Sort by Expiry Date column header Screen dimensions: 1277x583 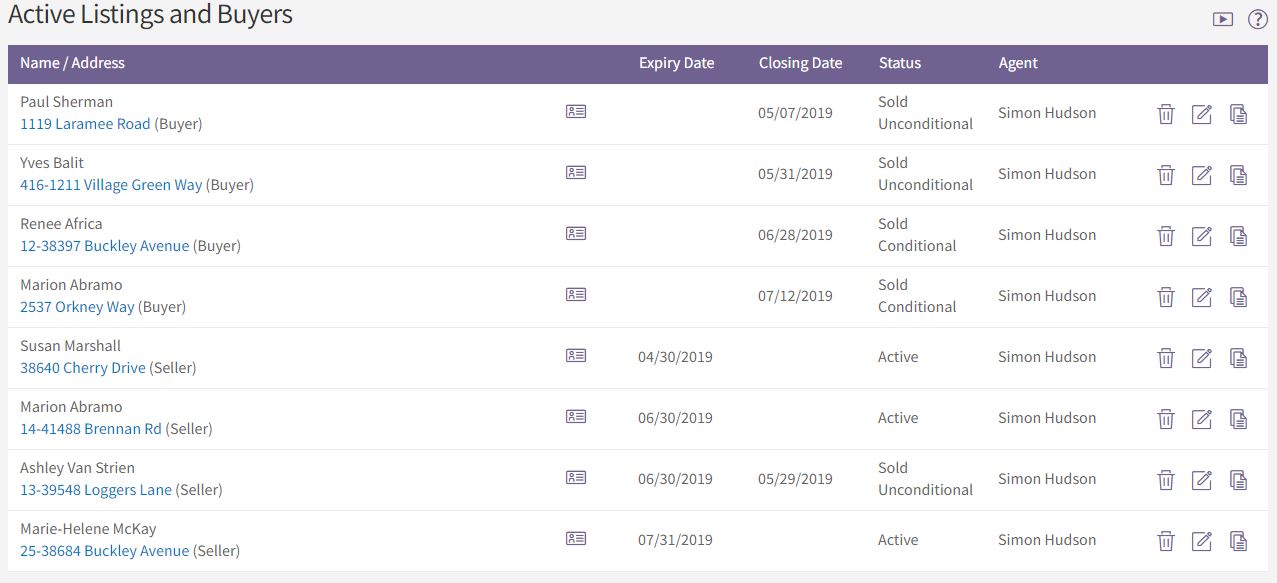[677, 63]
